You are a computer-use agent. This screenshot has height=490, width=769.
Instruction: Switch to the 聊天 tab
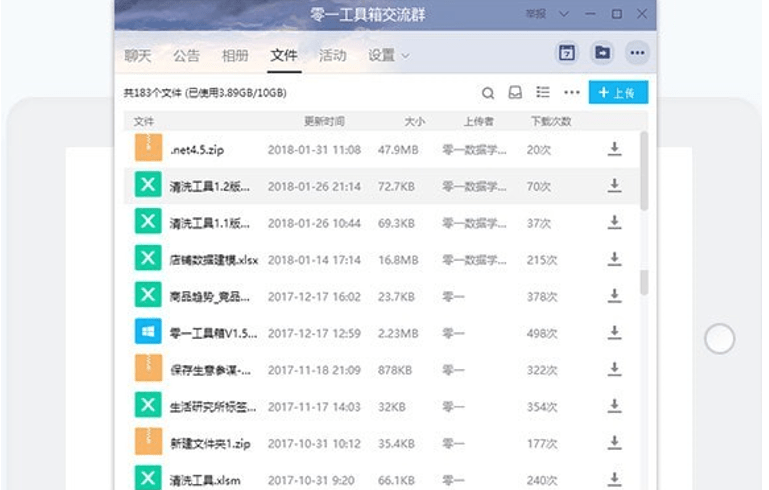[x=137, y=55]
